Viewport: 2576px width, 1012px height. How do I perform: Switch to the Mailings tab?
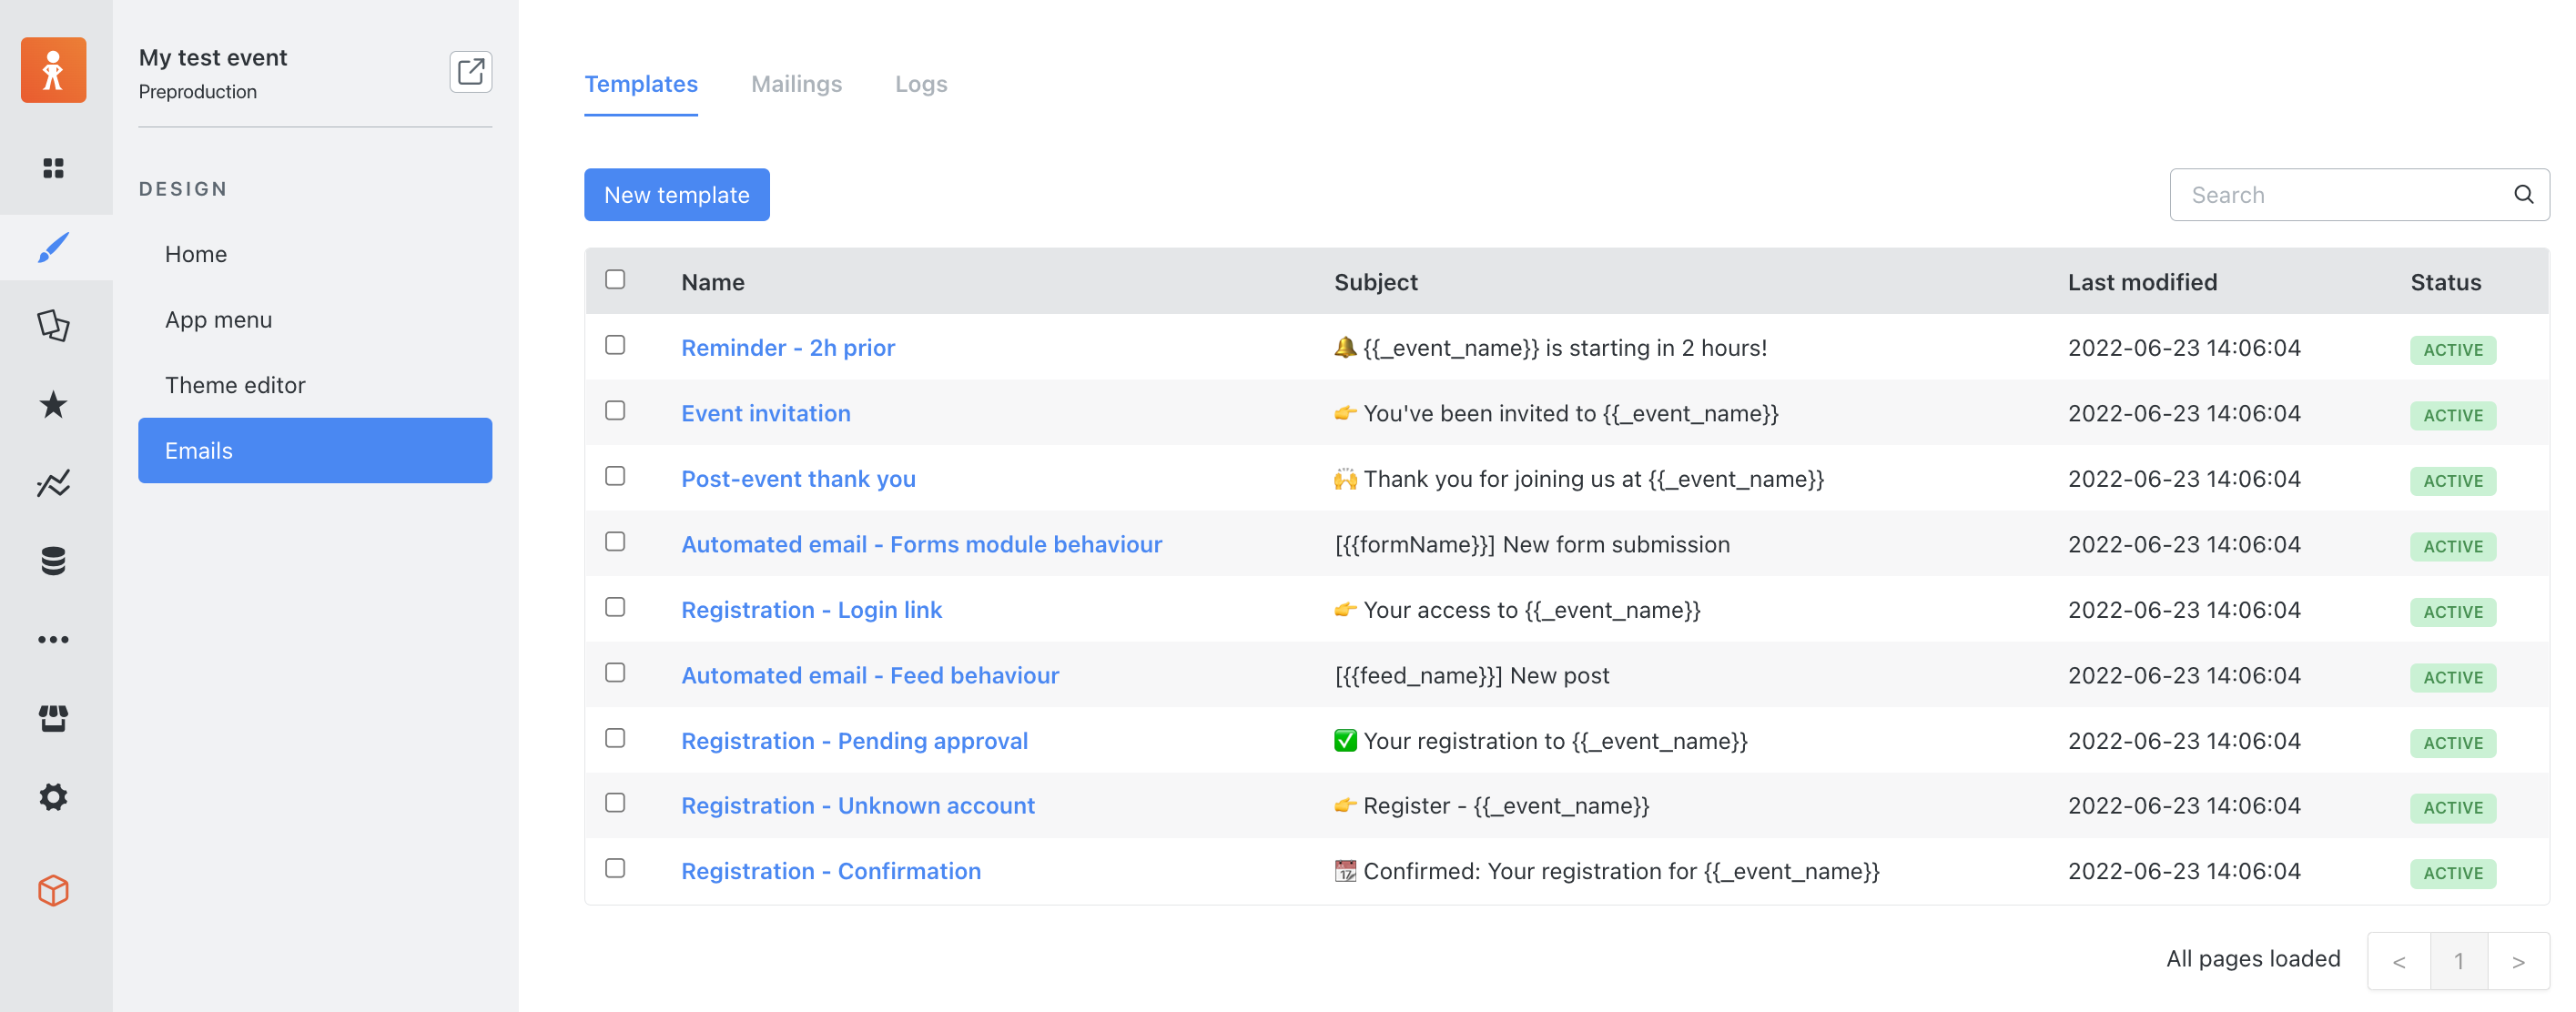[796, 84]
